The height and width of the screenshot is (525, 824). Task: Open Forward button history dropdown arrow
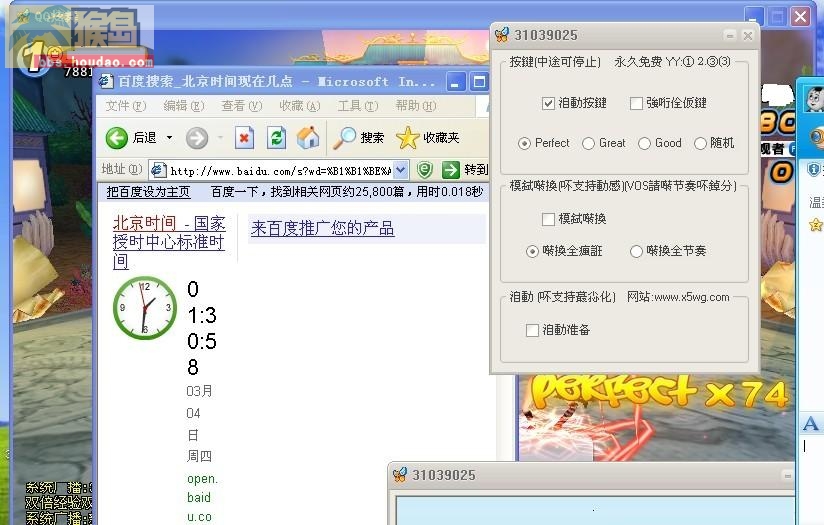[221, 138]
